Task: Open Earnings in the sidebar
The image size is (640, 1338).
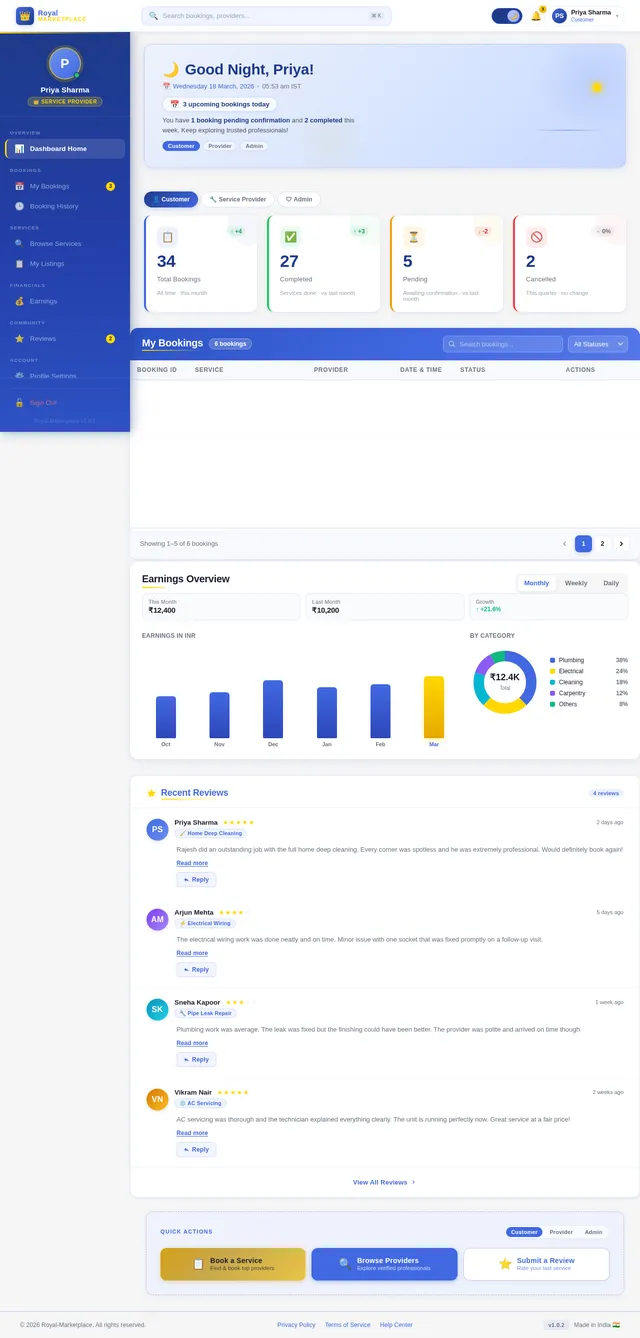Action: 65,301
